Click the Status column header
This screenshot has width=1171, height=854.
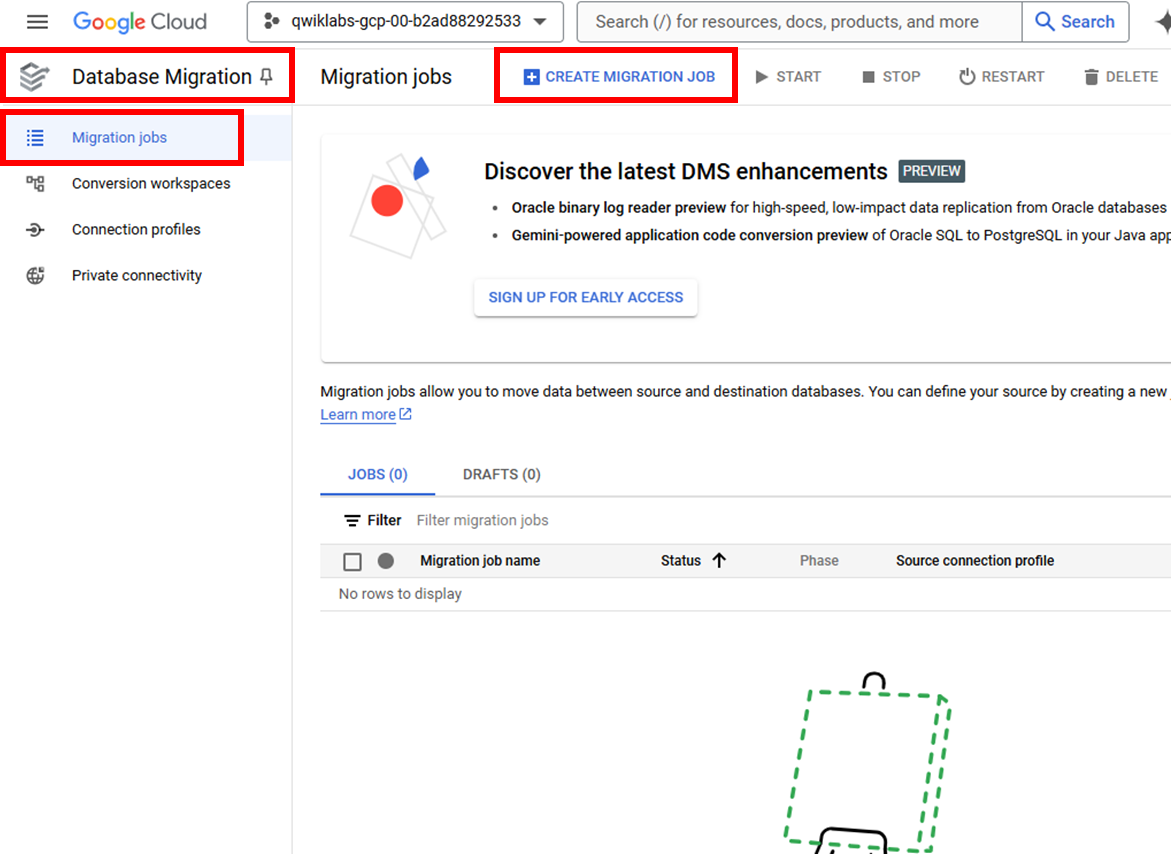(680, 561)
